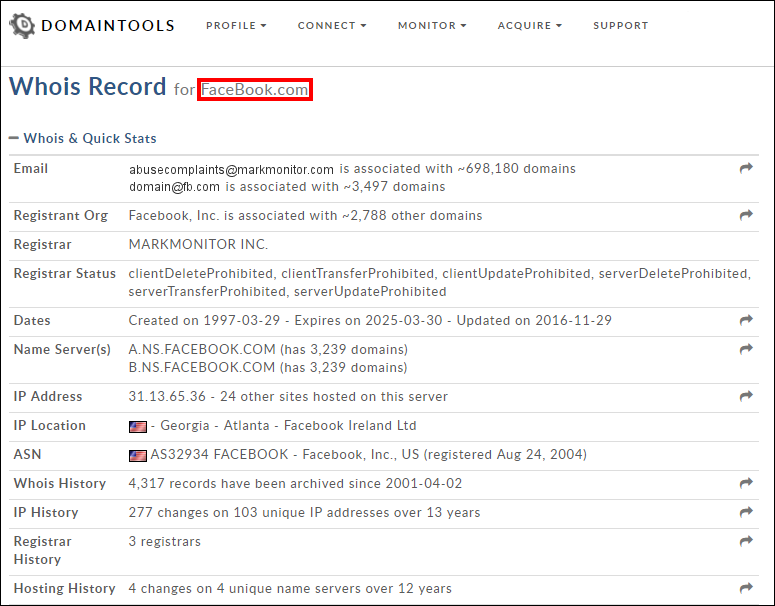Click the DOMAINTOOLS brand name

[108, 26]
